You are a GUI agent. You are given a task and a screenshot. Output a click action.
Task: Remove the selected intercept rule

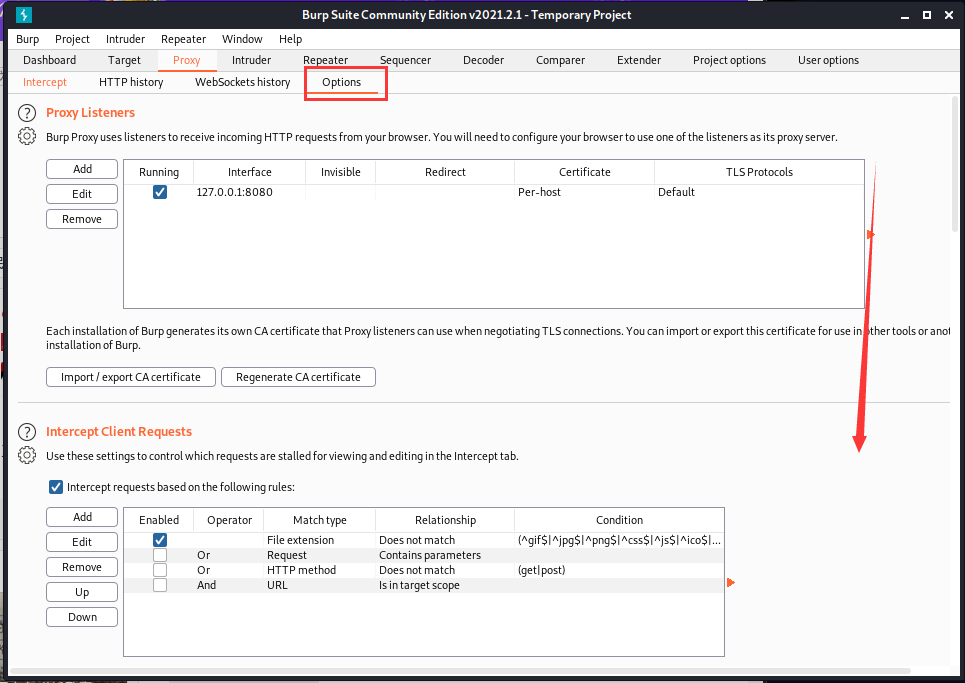click(x=82, y=567)
